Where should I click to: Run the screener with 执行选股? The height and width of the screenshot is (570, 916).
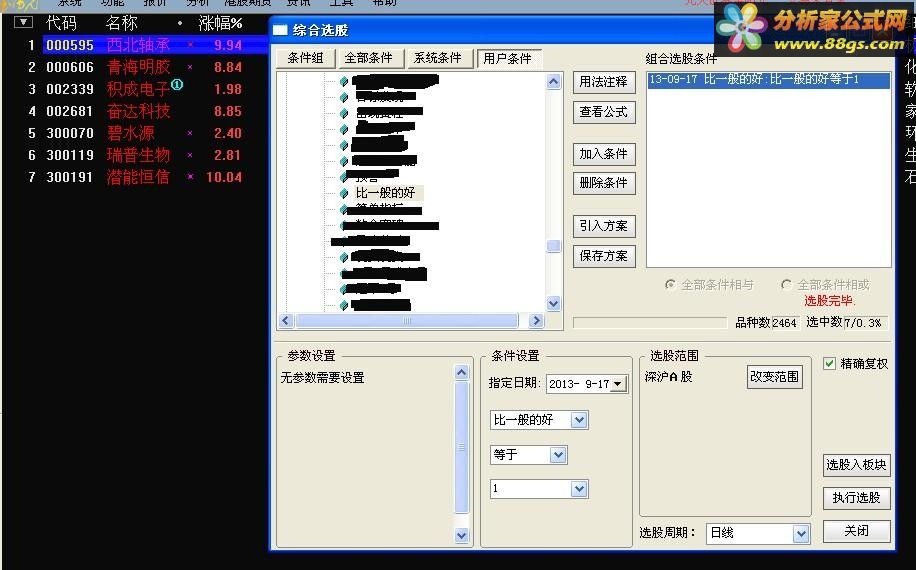(856, 498)
